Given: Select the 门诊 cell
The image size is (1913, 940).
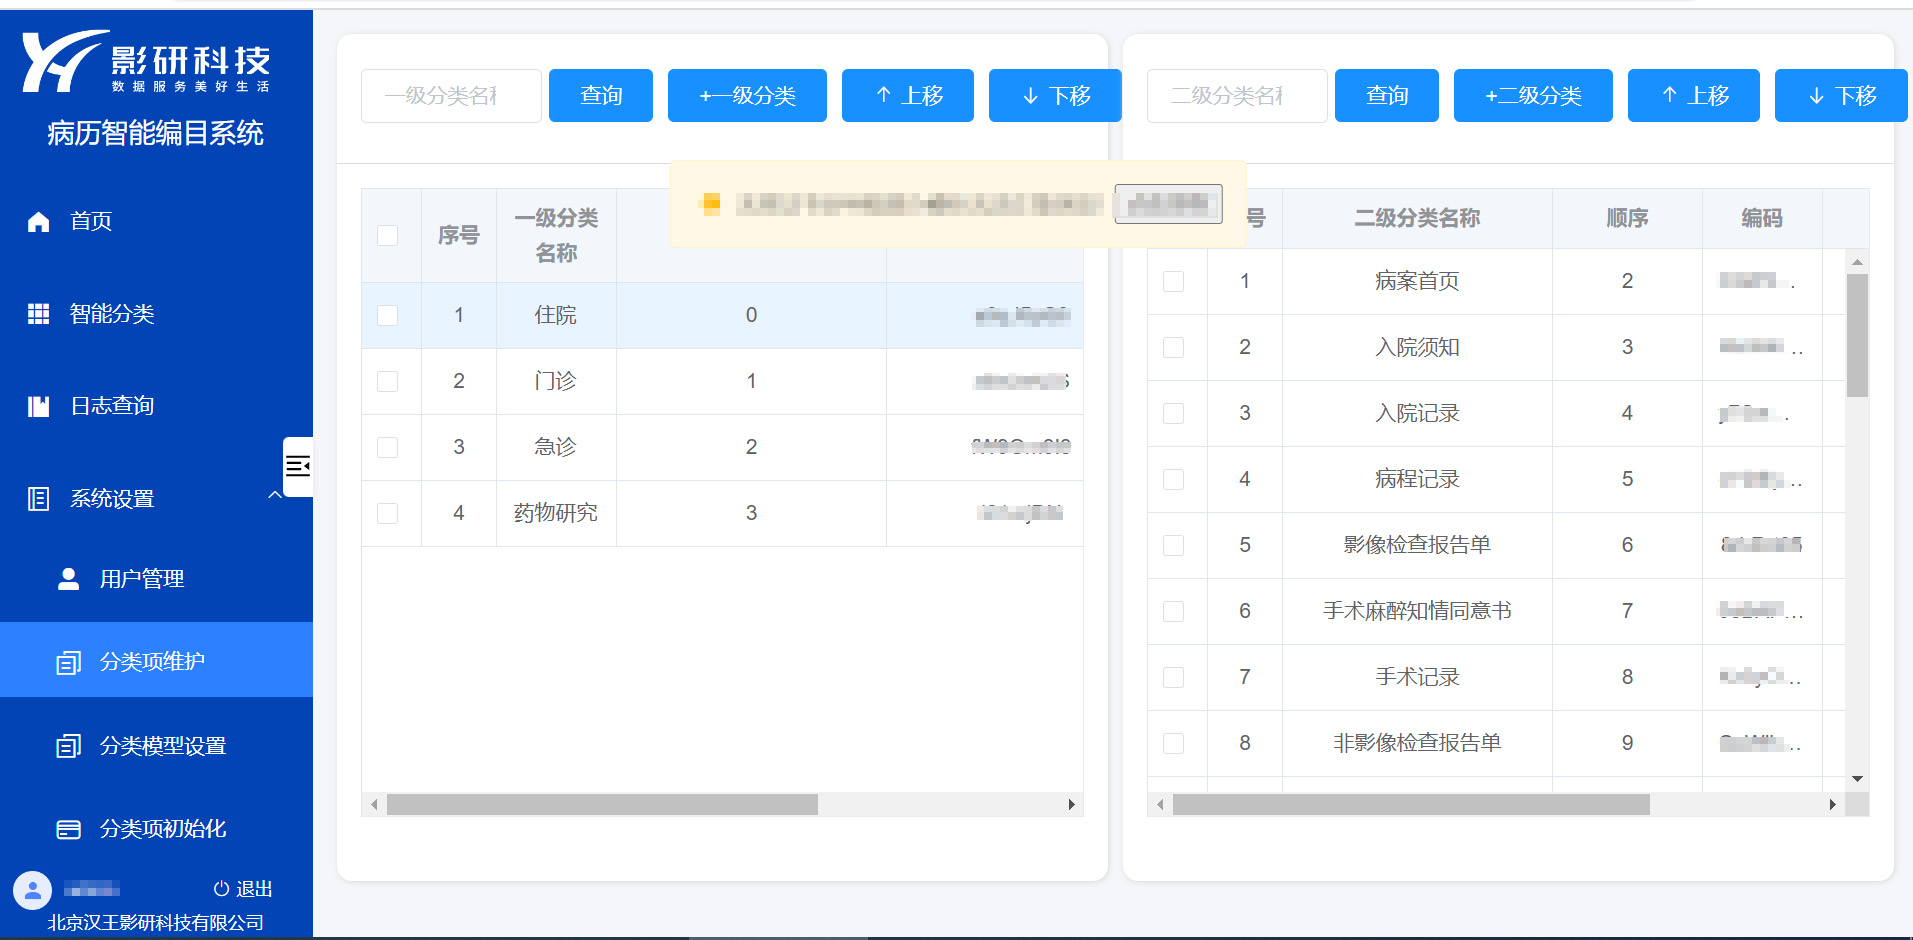Looking at the screenshot, I should (556, 381).
